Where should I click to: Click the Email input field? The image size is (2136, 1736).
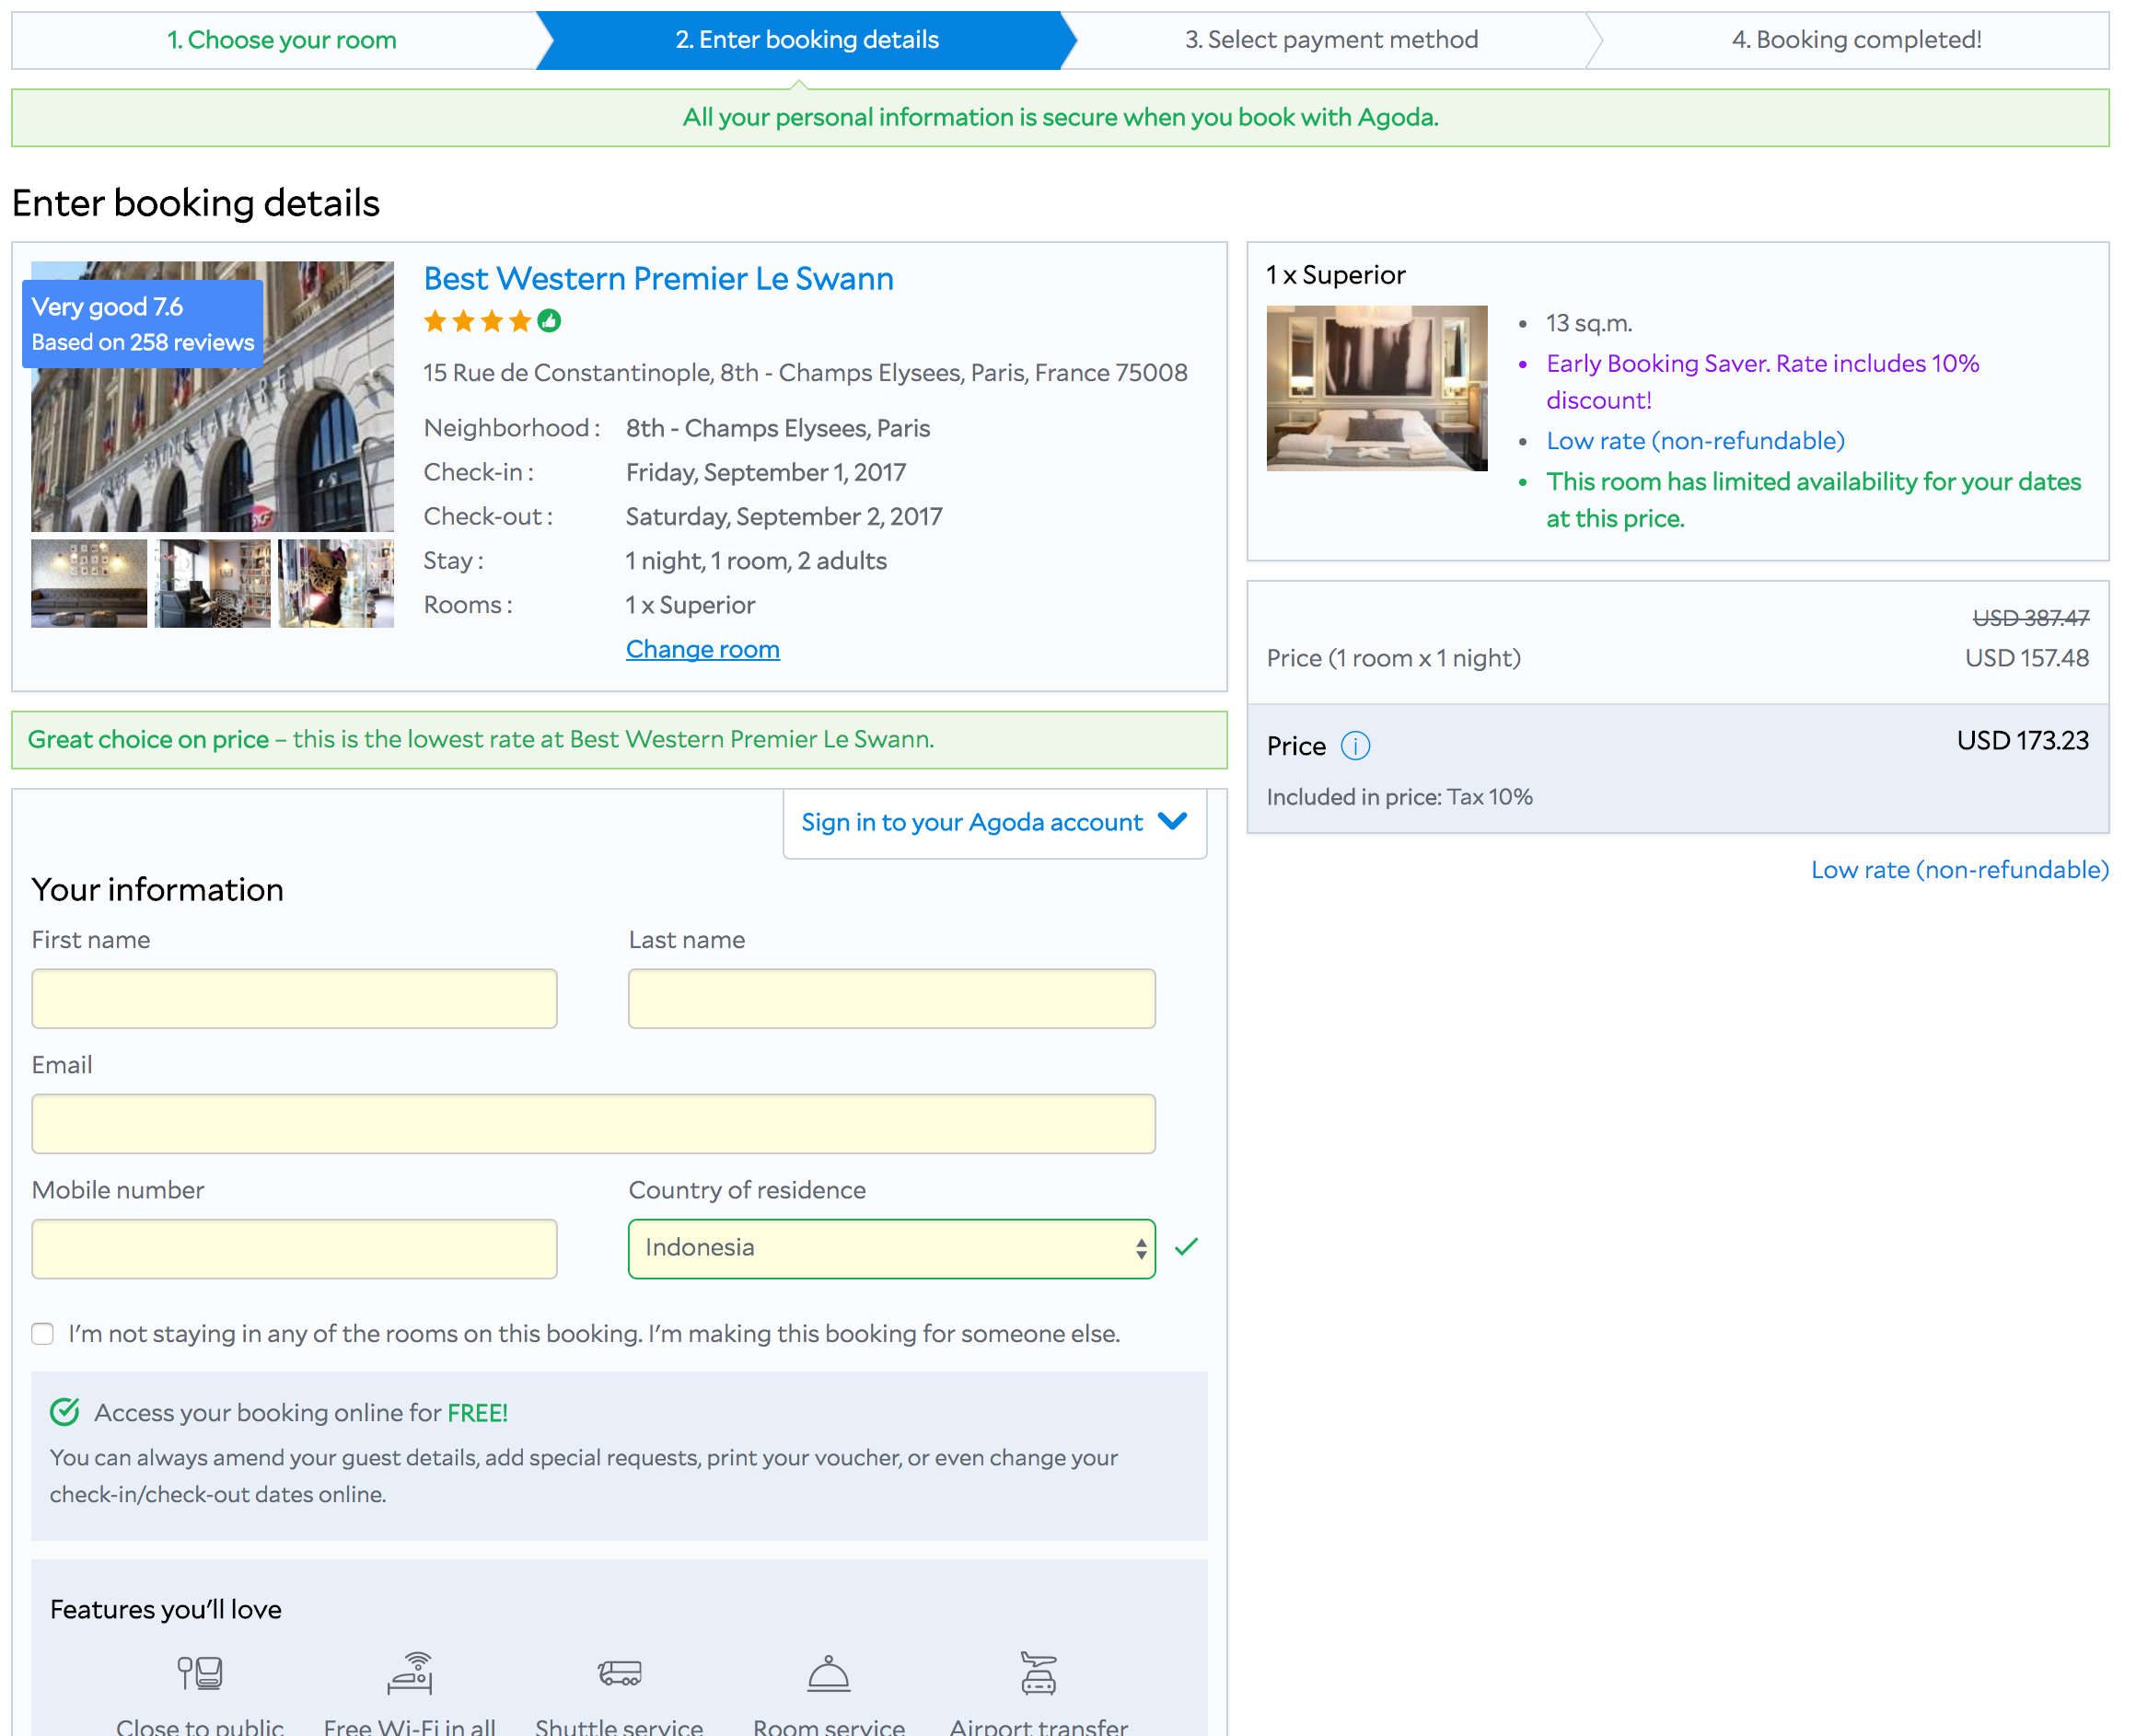pyautogui.click(x=593, y=1124)
